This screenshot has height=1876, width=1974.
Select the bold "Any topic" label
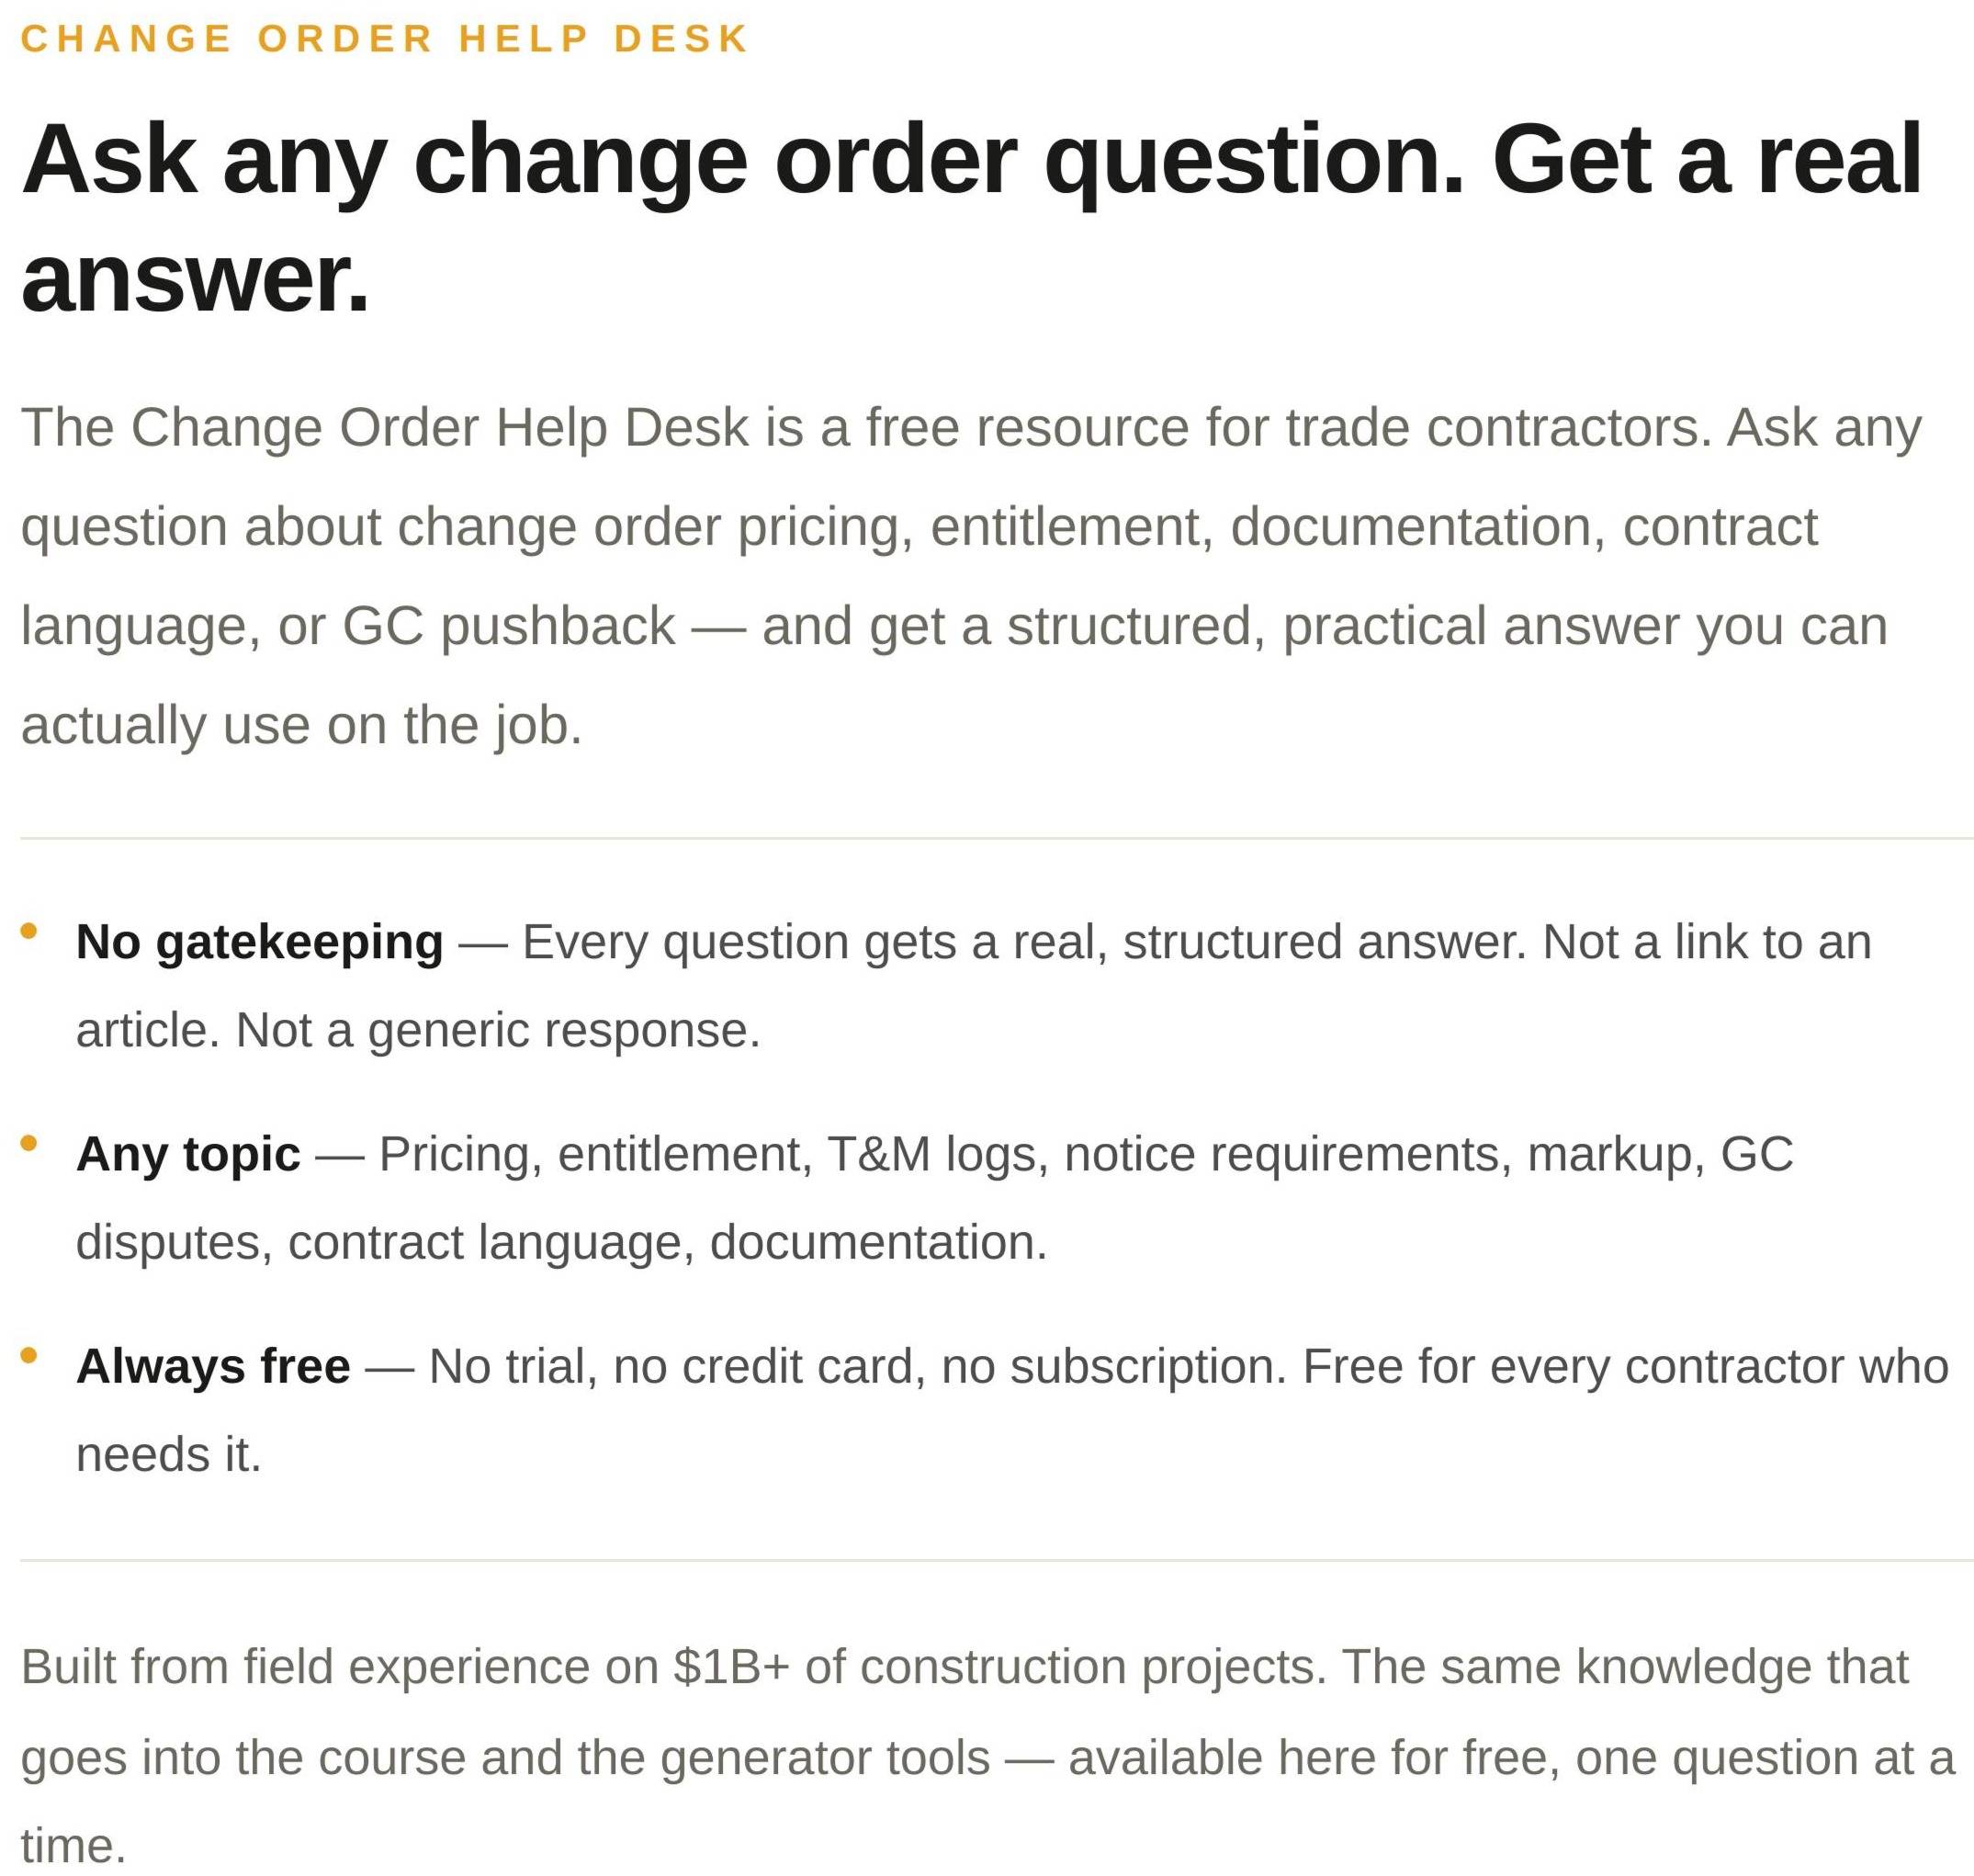click(x=188, y=1154)
